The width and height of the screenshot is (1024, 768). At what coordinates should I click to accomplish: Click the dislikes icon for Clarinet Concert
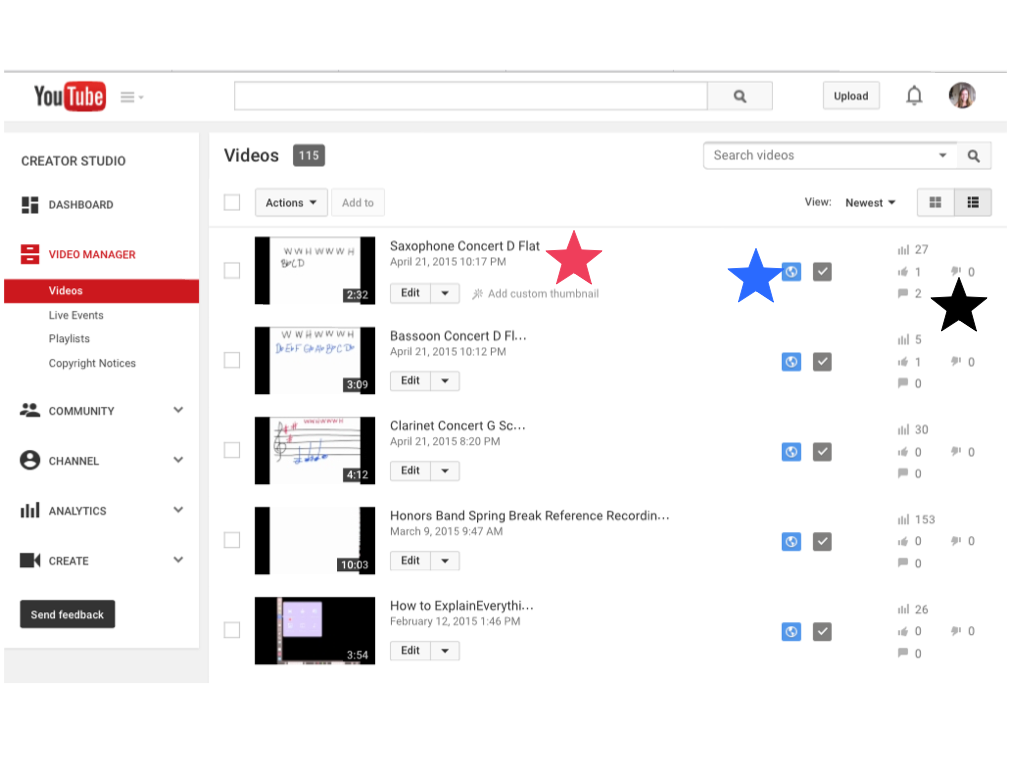tap(956, 451)
